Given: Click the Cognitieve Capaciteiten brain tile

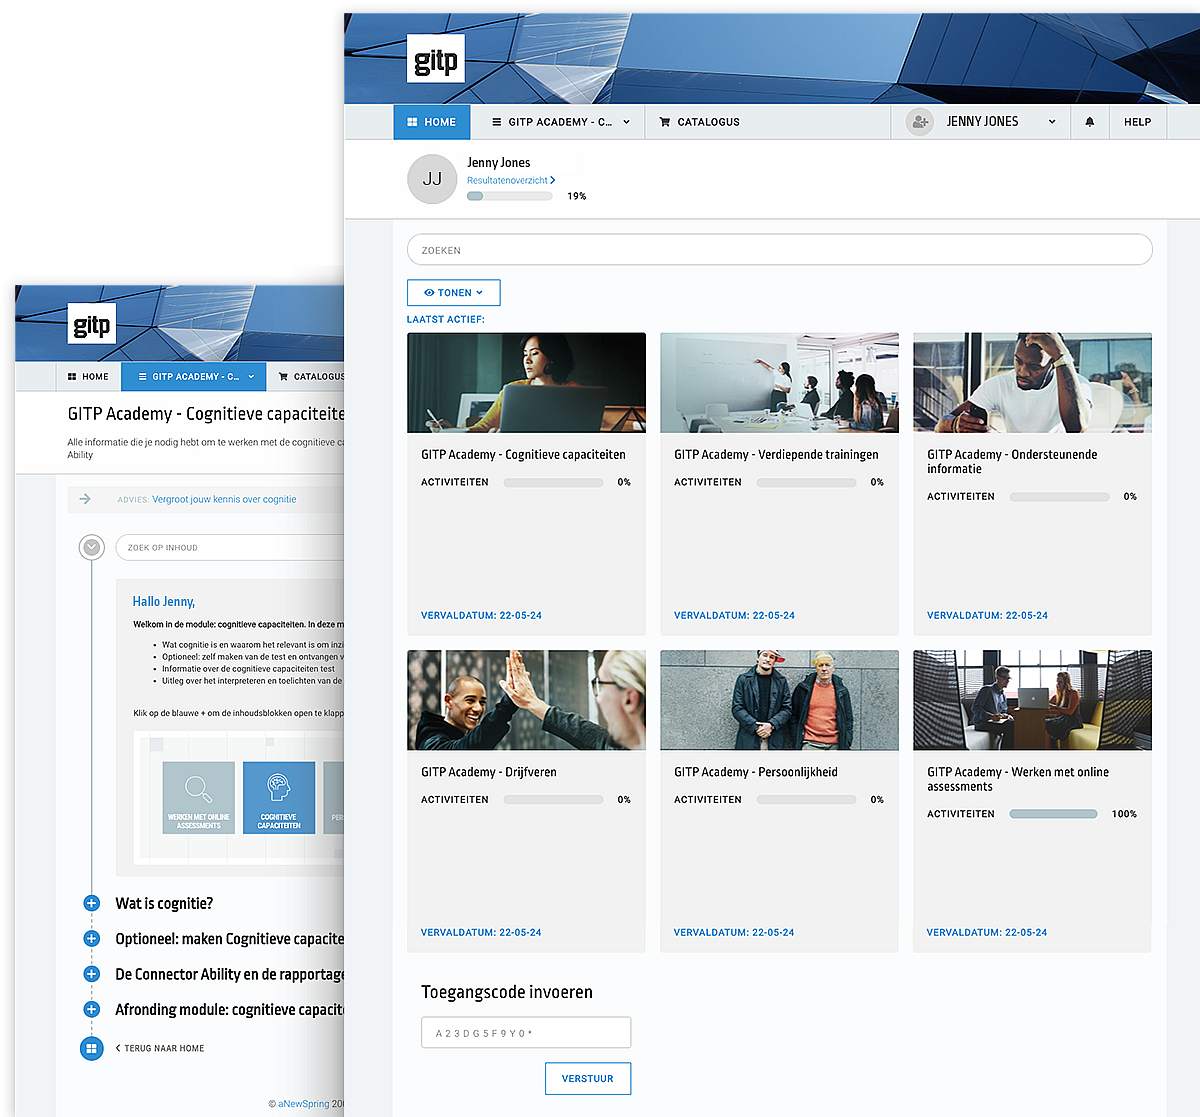Looking at the screenshot, I should (x=279, y=797).
